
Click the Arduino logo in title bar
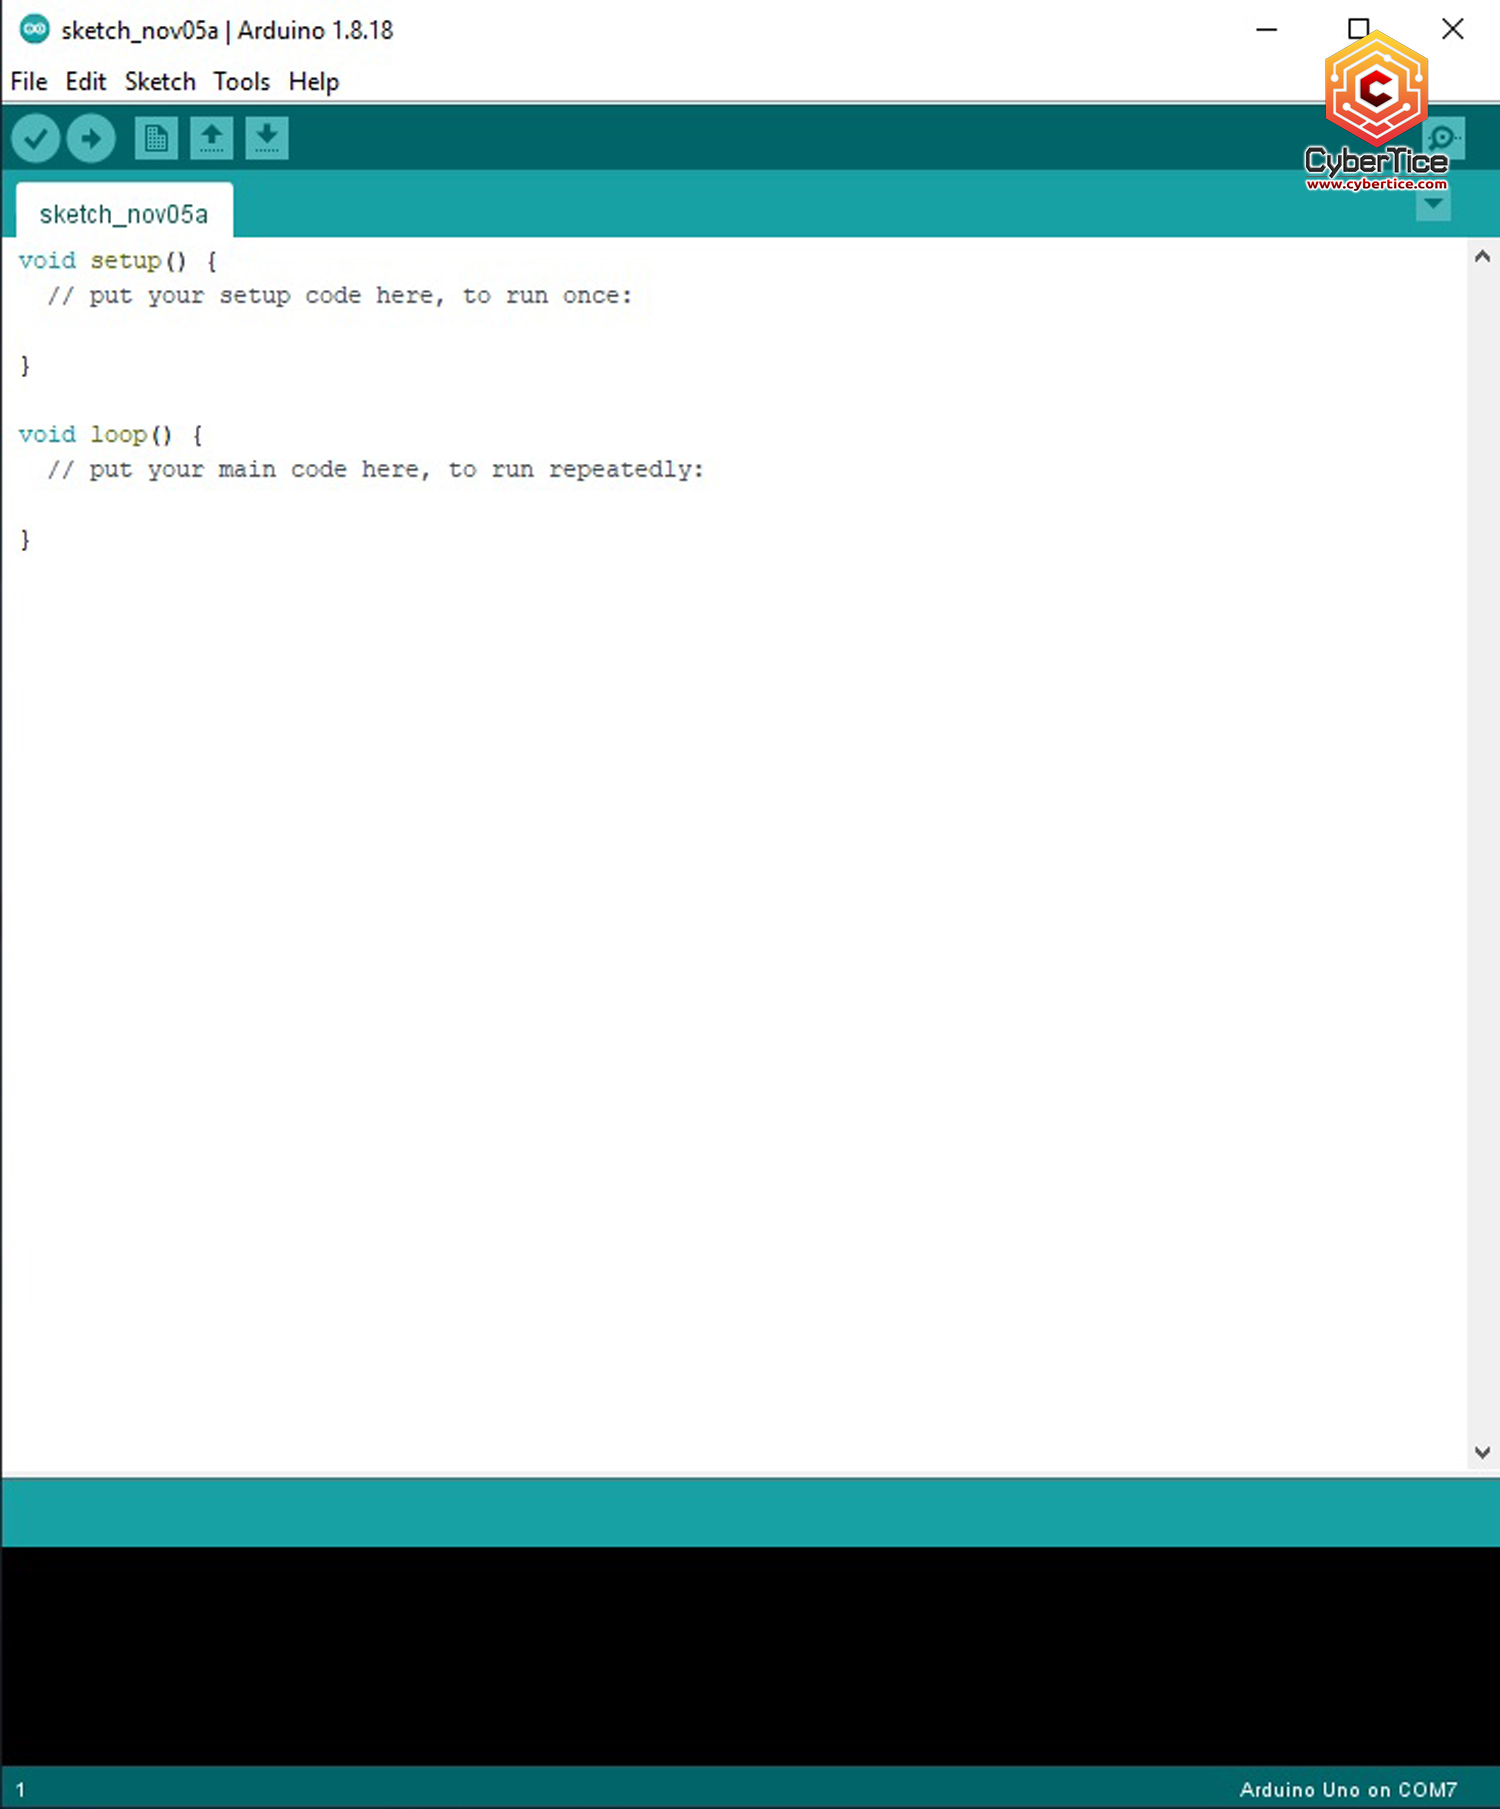pos(34,30)
